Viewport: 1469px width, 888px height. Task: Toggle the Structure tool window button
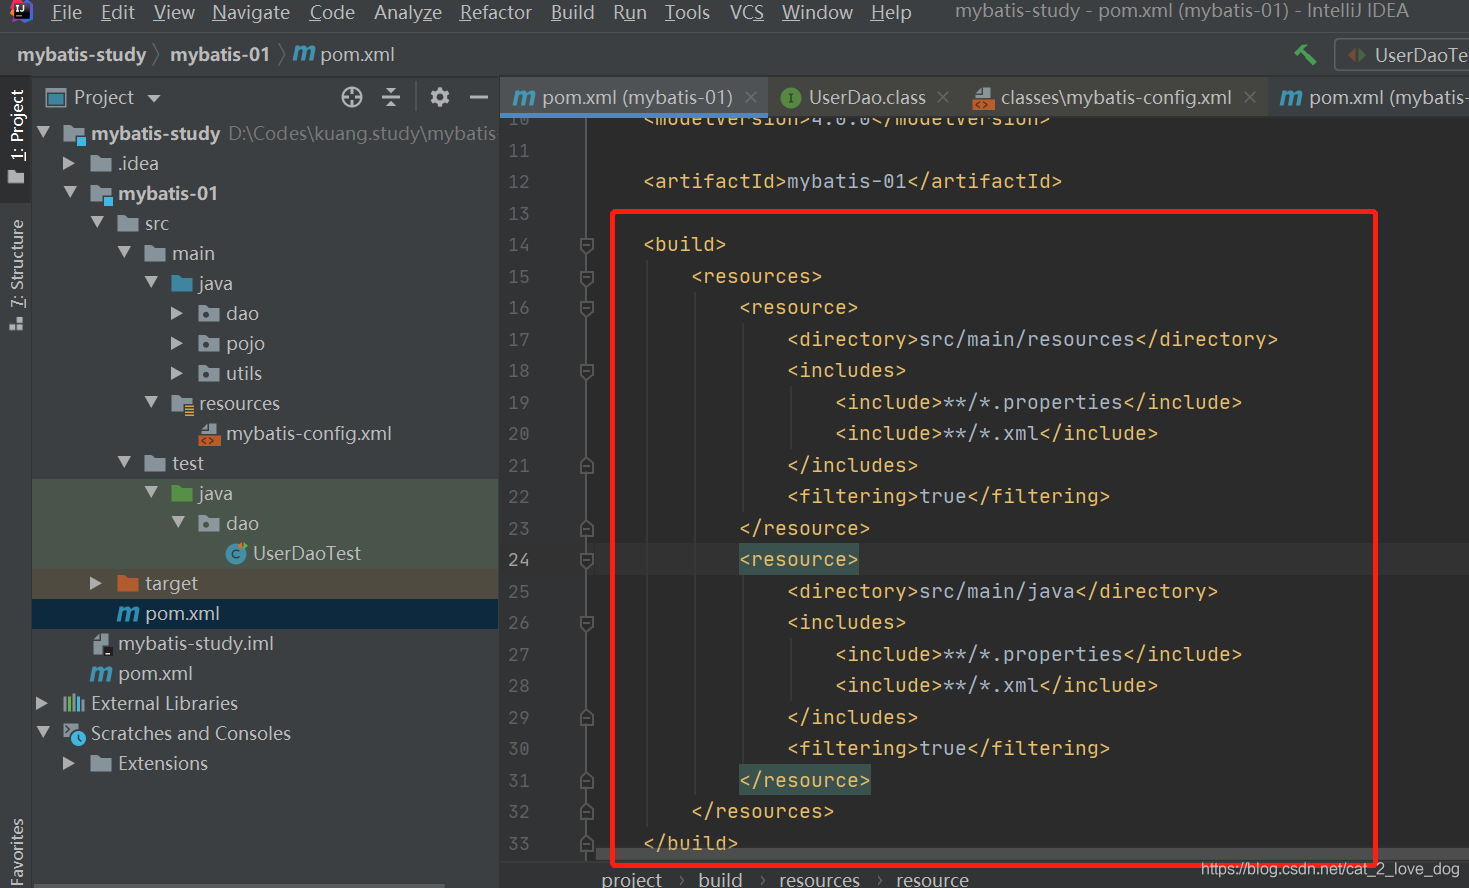16,274
